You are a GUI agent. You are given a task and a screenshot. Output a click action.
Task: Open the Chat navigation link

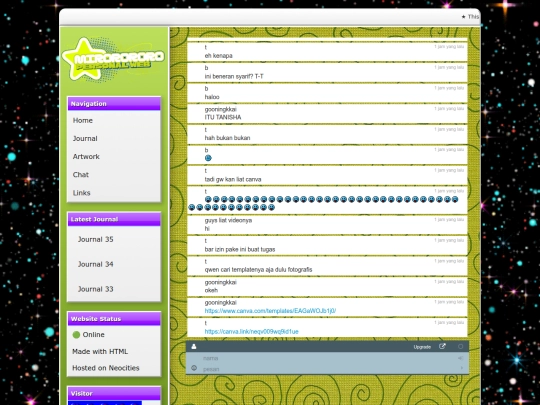coord(81,175)
